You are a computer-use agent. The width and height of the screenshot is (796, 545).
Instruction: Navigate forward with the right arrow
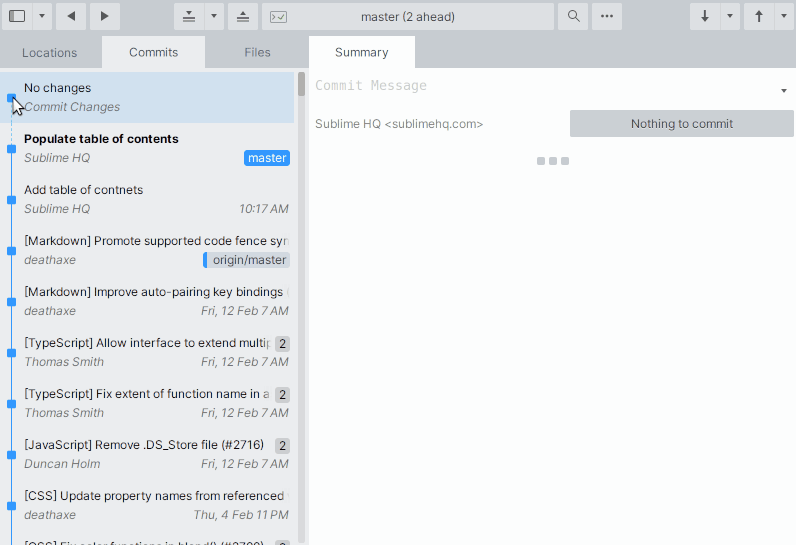105,16
